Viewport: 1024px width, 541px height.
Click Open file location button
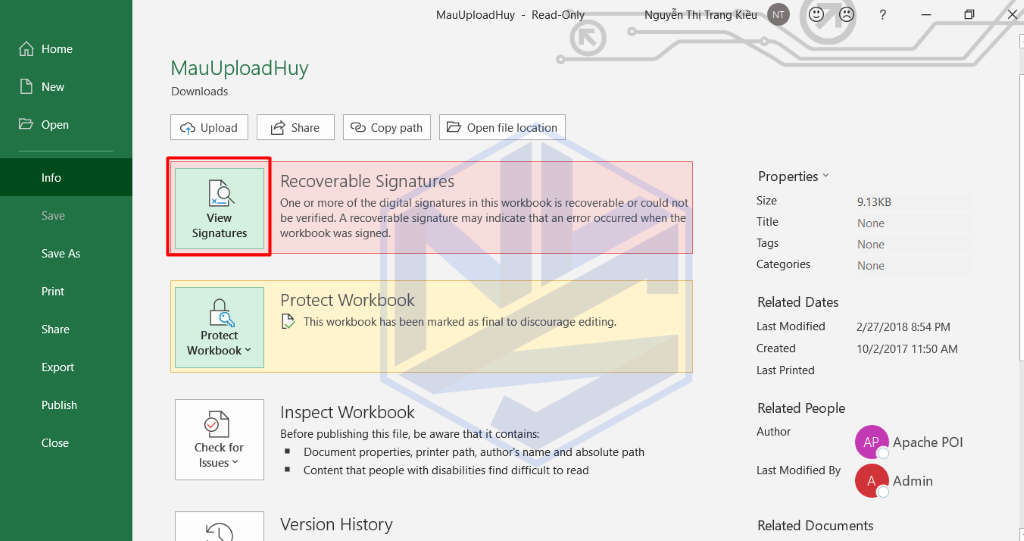(x=502, y=127)
